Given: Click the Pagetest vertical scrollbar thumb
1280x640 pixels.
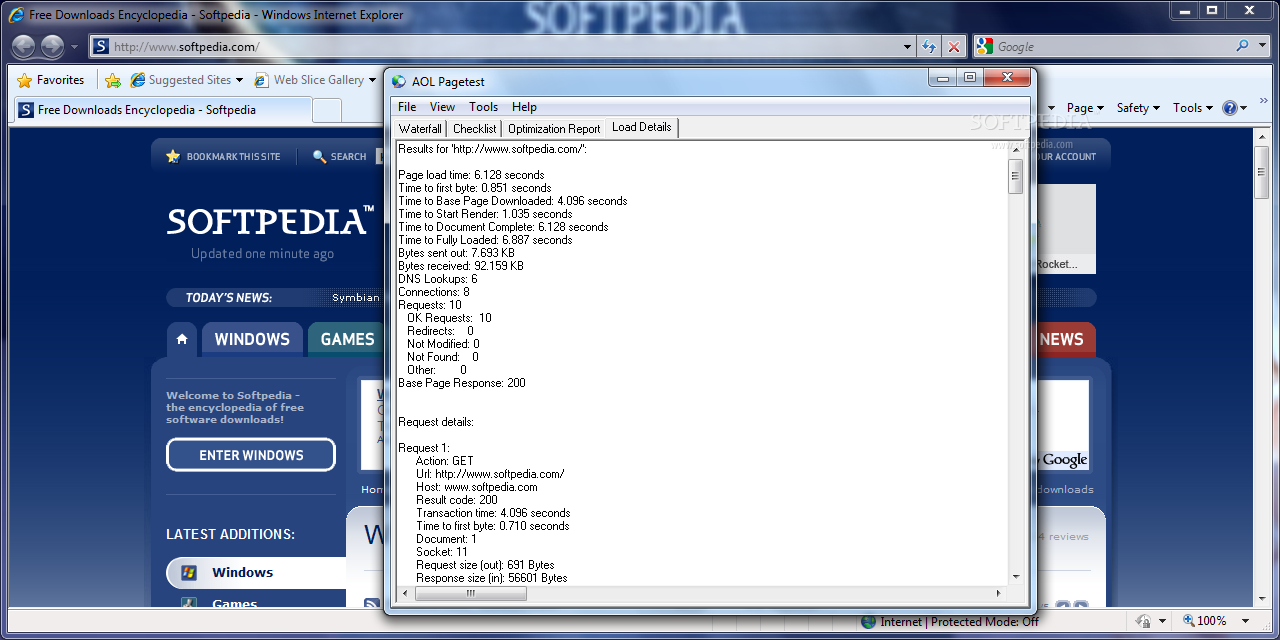Looking at the screenshot, I should tap(1016, 176).
